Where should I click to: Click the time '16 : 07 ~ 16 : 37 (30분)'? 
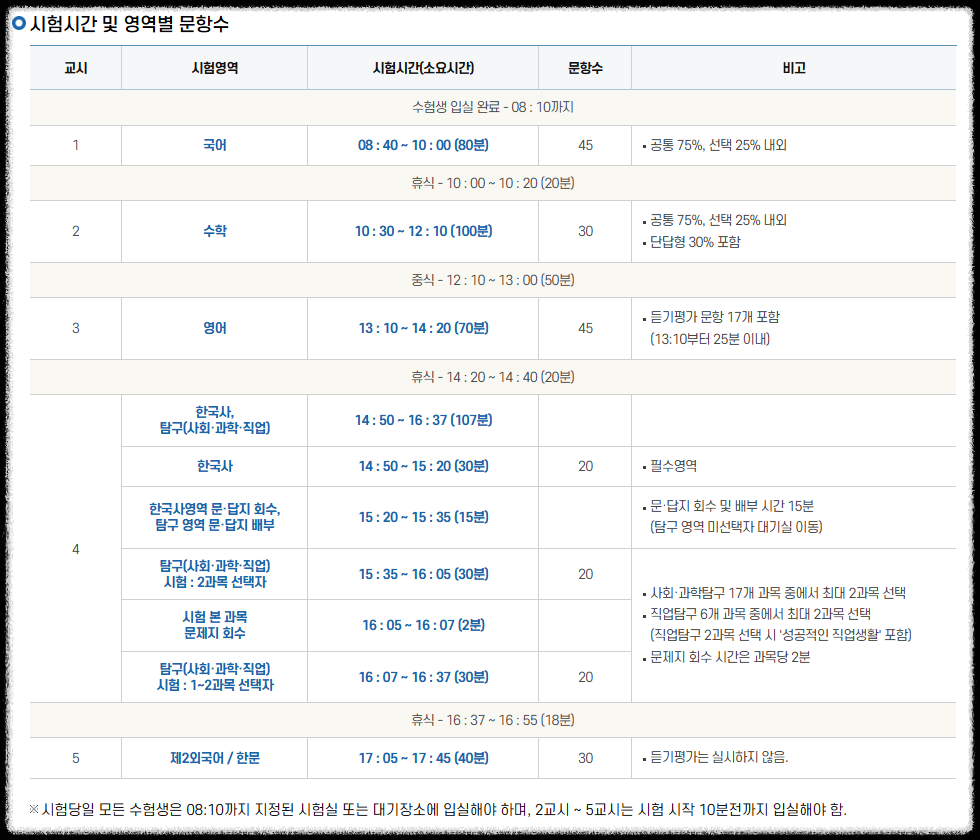click(x=423, y=677)
